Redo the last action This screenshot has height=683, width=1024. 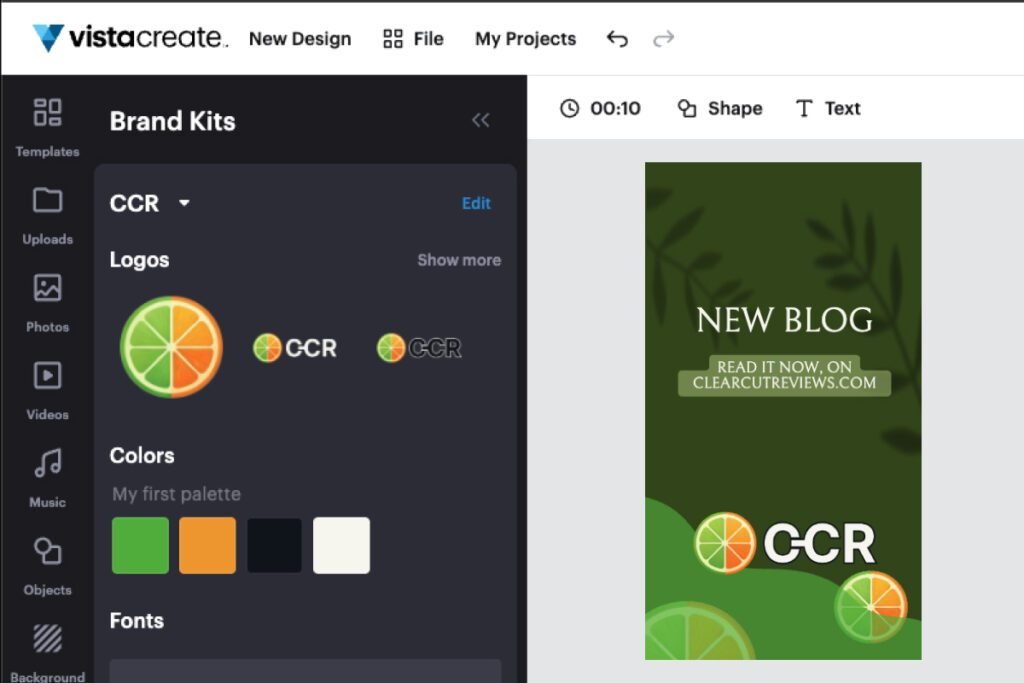tap(664, 39)
